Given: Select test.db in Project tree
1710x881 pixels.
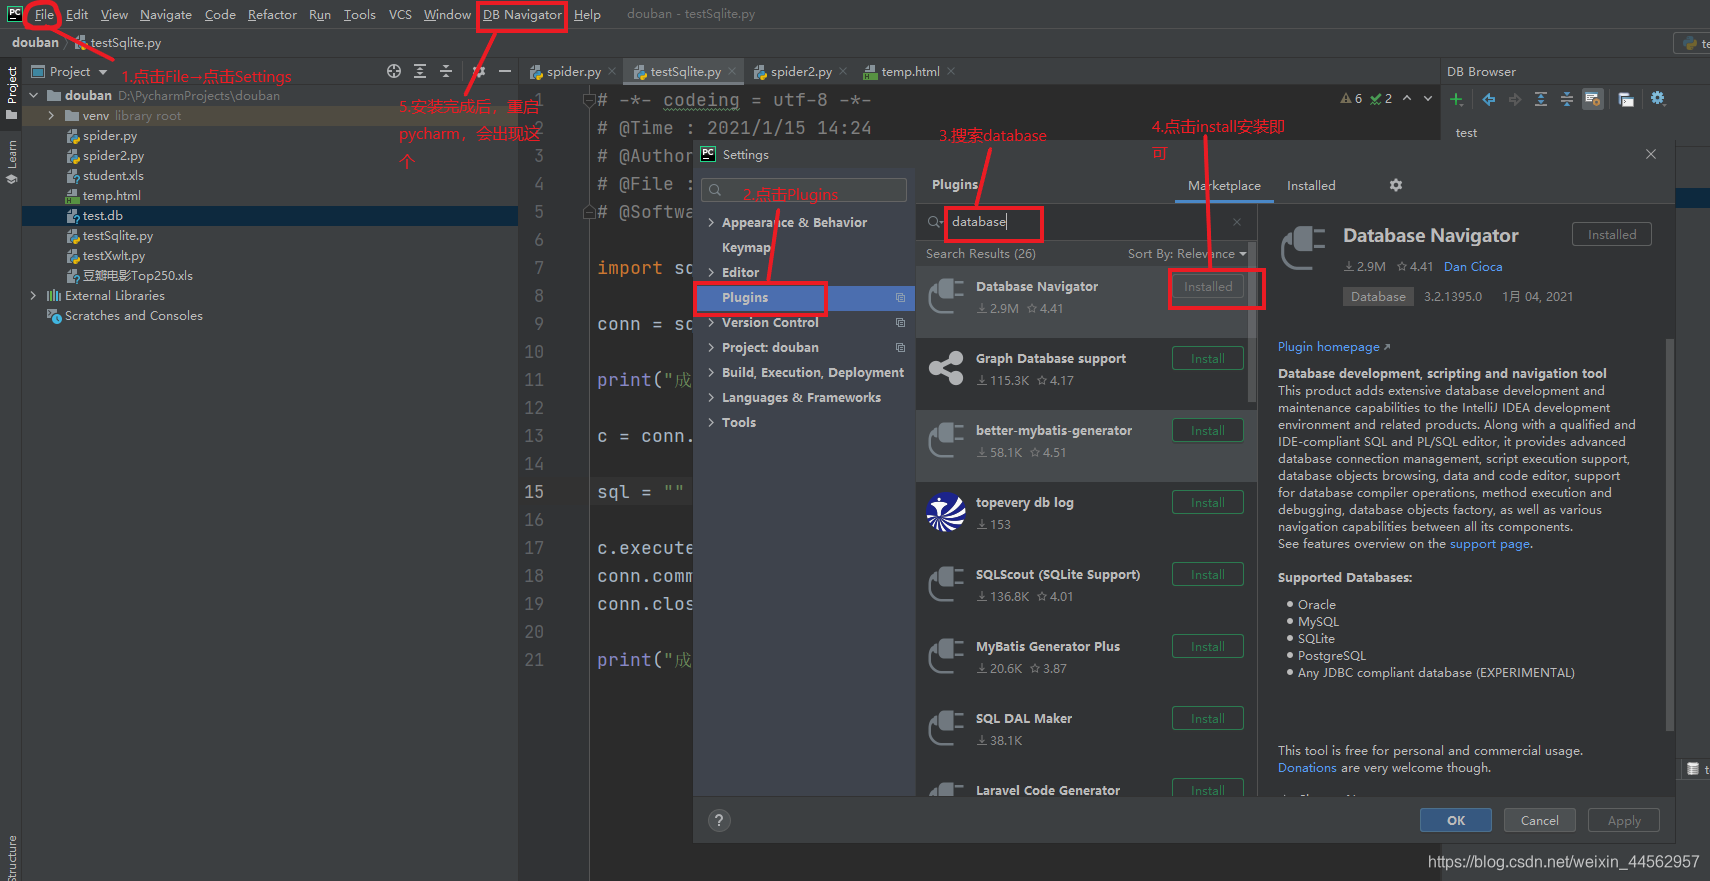Looking at the screenshot, I should click(270, 215).
